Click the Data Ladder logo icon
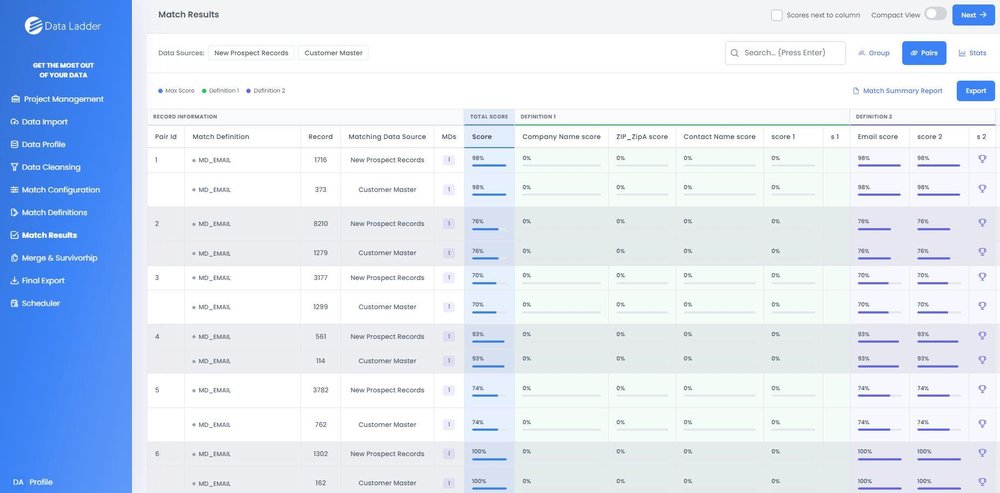Screen dimensions: 1000x493 pos(33,26)
